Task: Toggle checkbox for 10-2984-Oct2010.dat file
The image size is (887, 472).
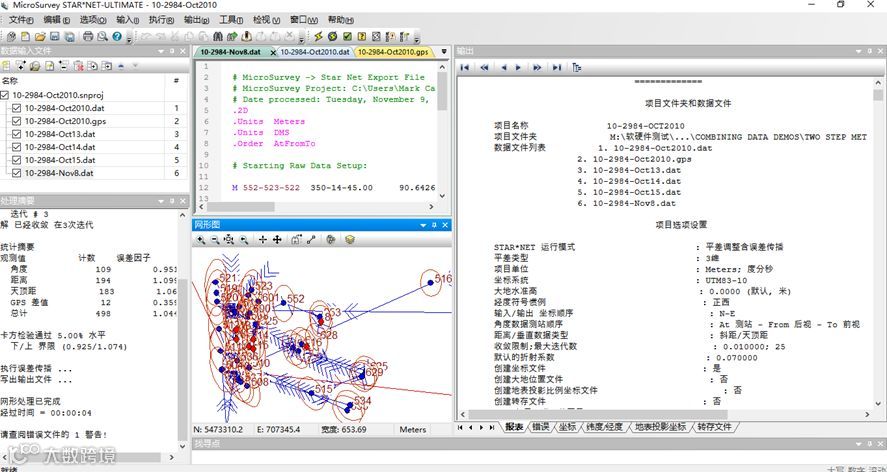Action: [16, 108]
